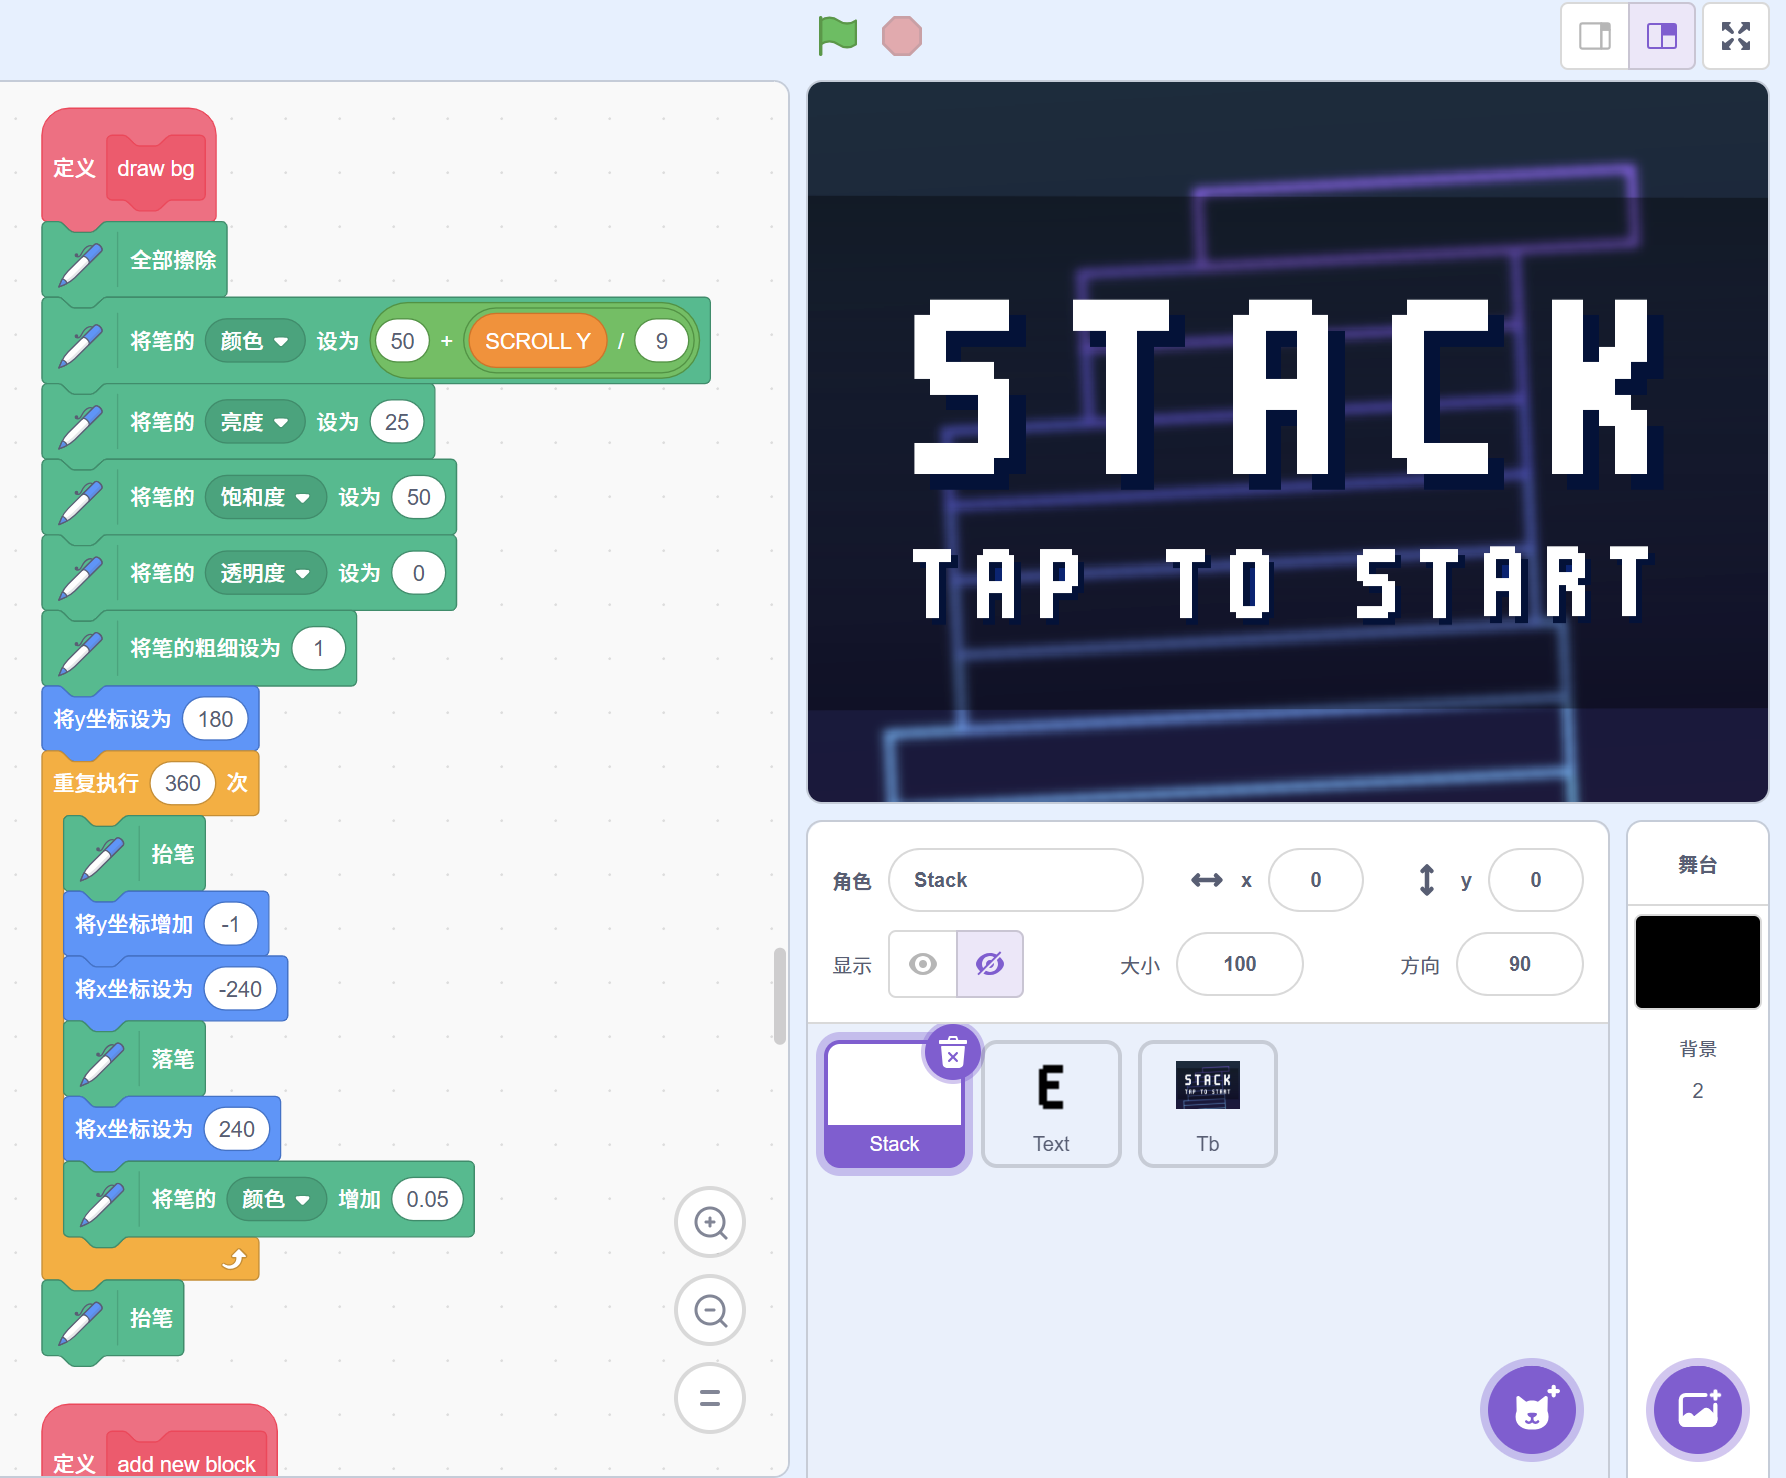Viewport: 1786px width, 1478px height.
Task: Enter full screen stage mode
Action: click(x=1735, y=36)
